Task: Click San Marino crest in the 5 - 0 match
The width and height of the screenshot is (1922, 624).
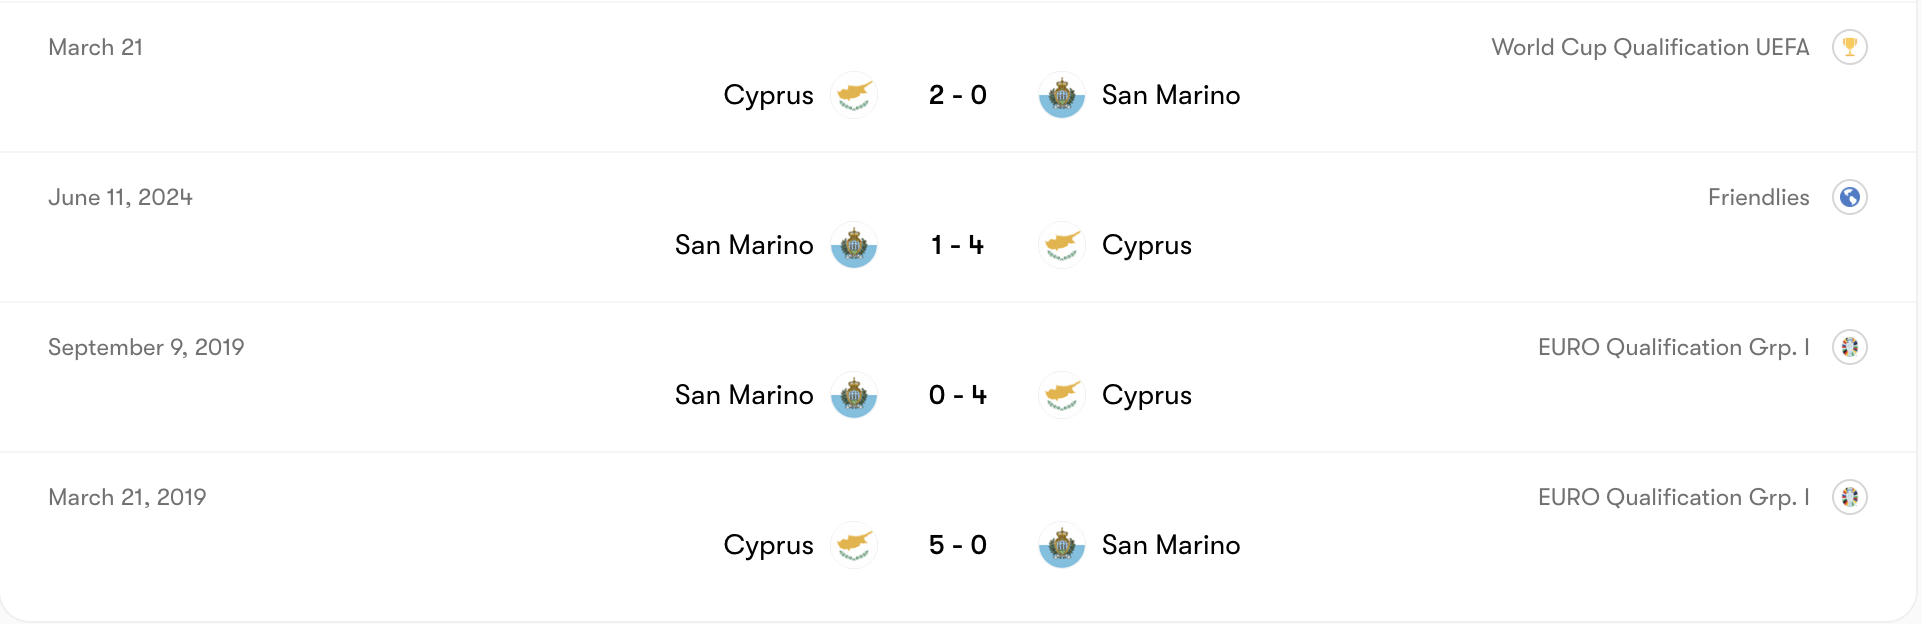Action: pyautogui.click(x=1062, y=545)
